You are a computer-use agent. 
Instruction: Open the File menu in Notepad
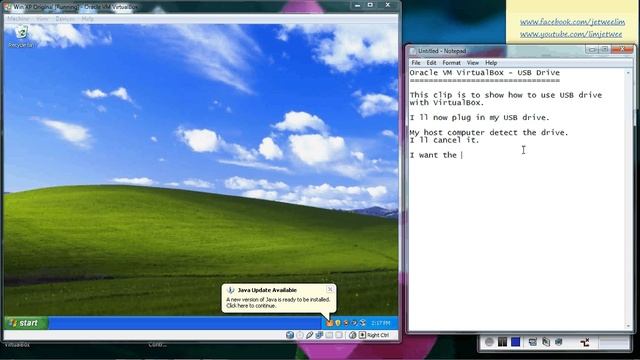tap(416, 62)
